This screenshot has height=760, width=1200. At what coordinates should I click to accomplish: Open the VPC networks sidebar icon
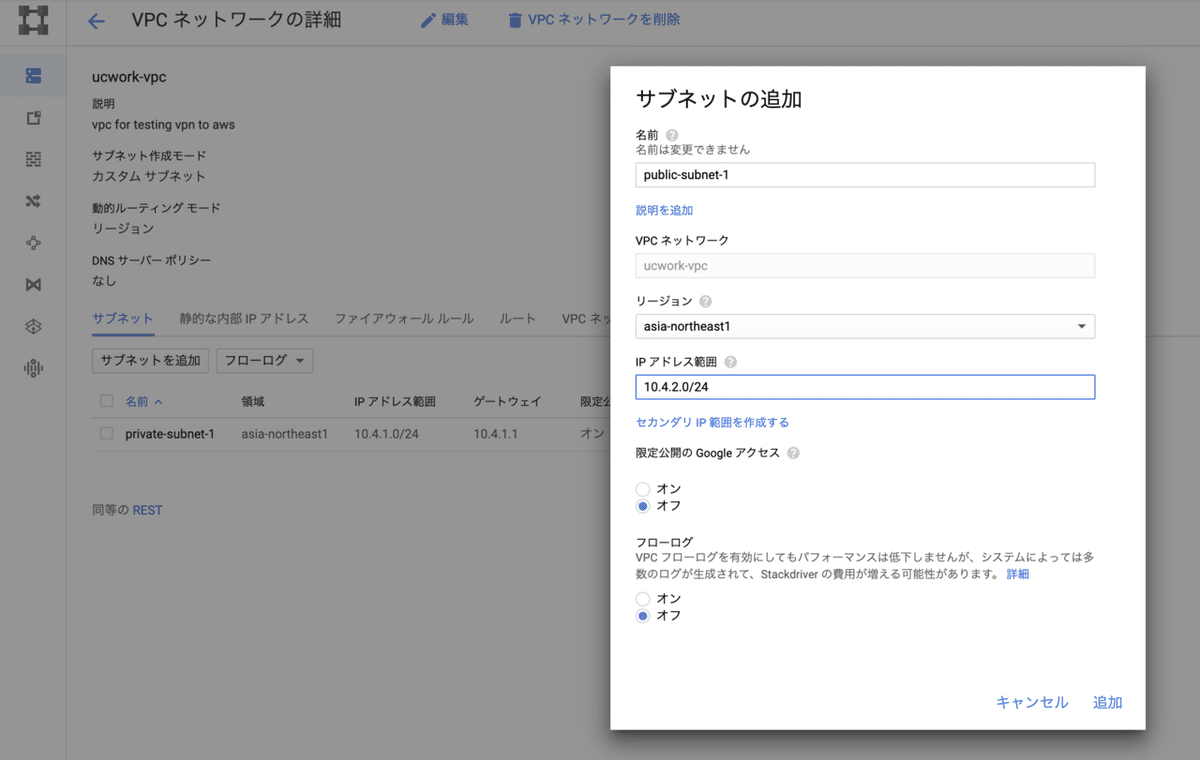[x=33, y=75]
